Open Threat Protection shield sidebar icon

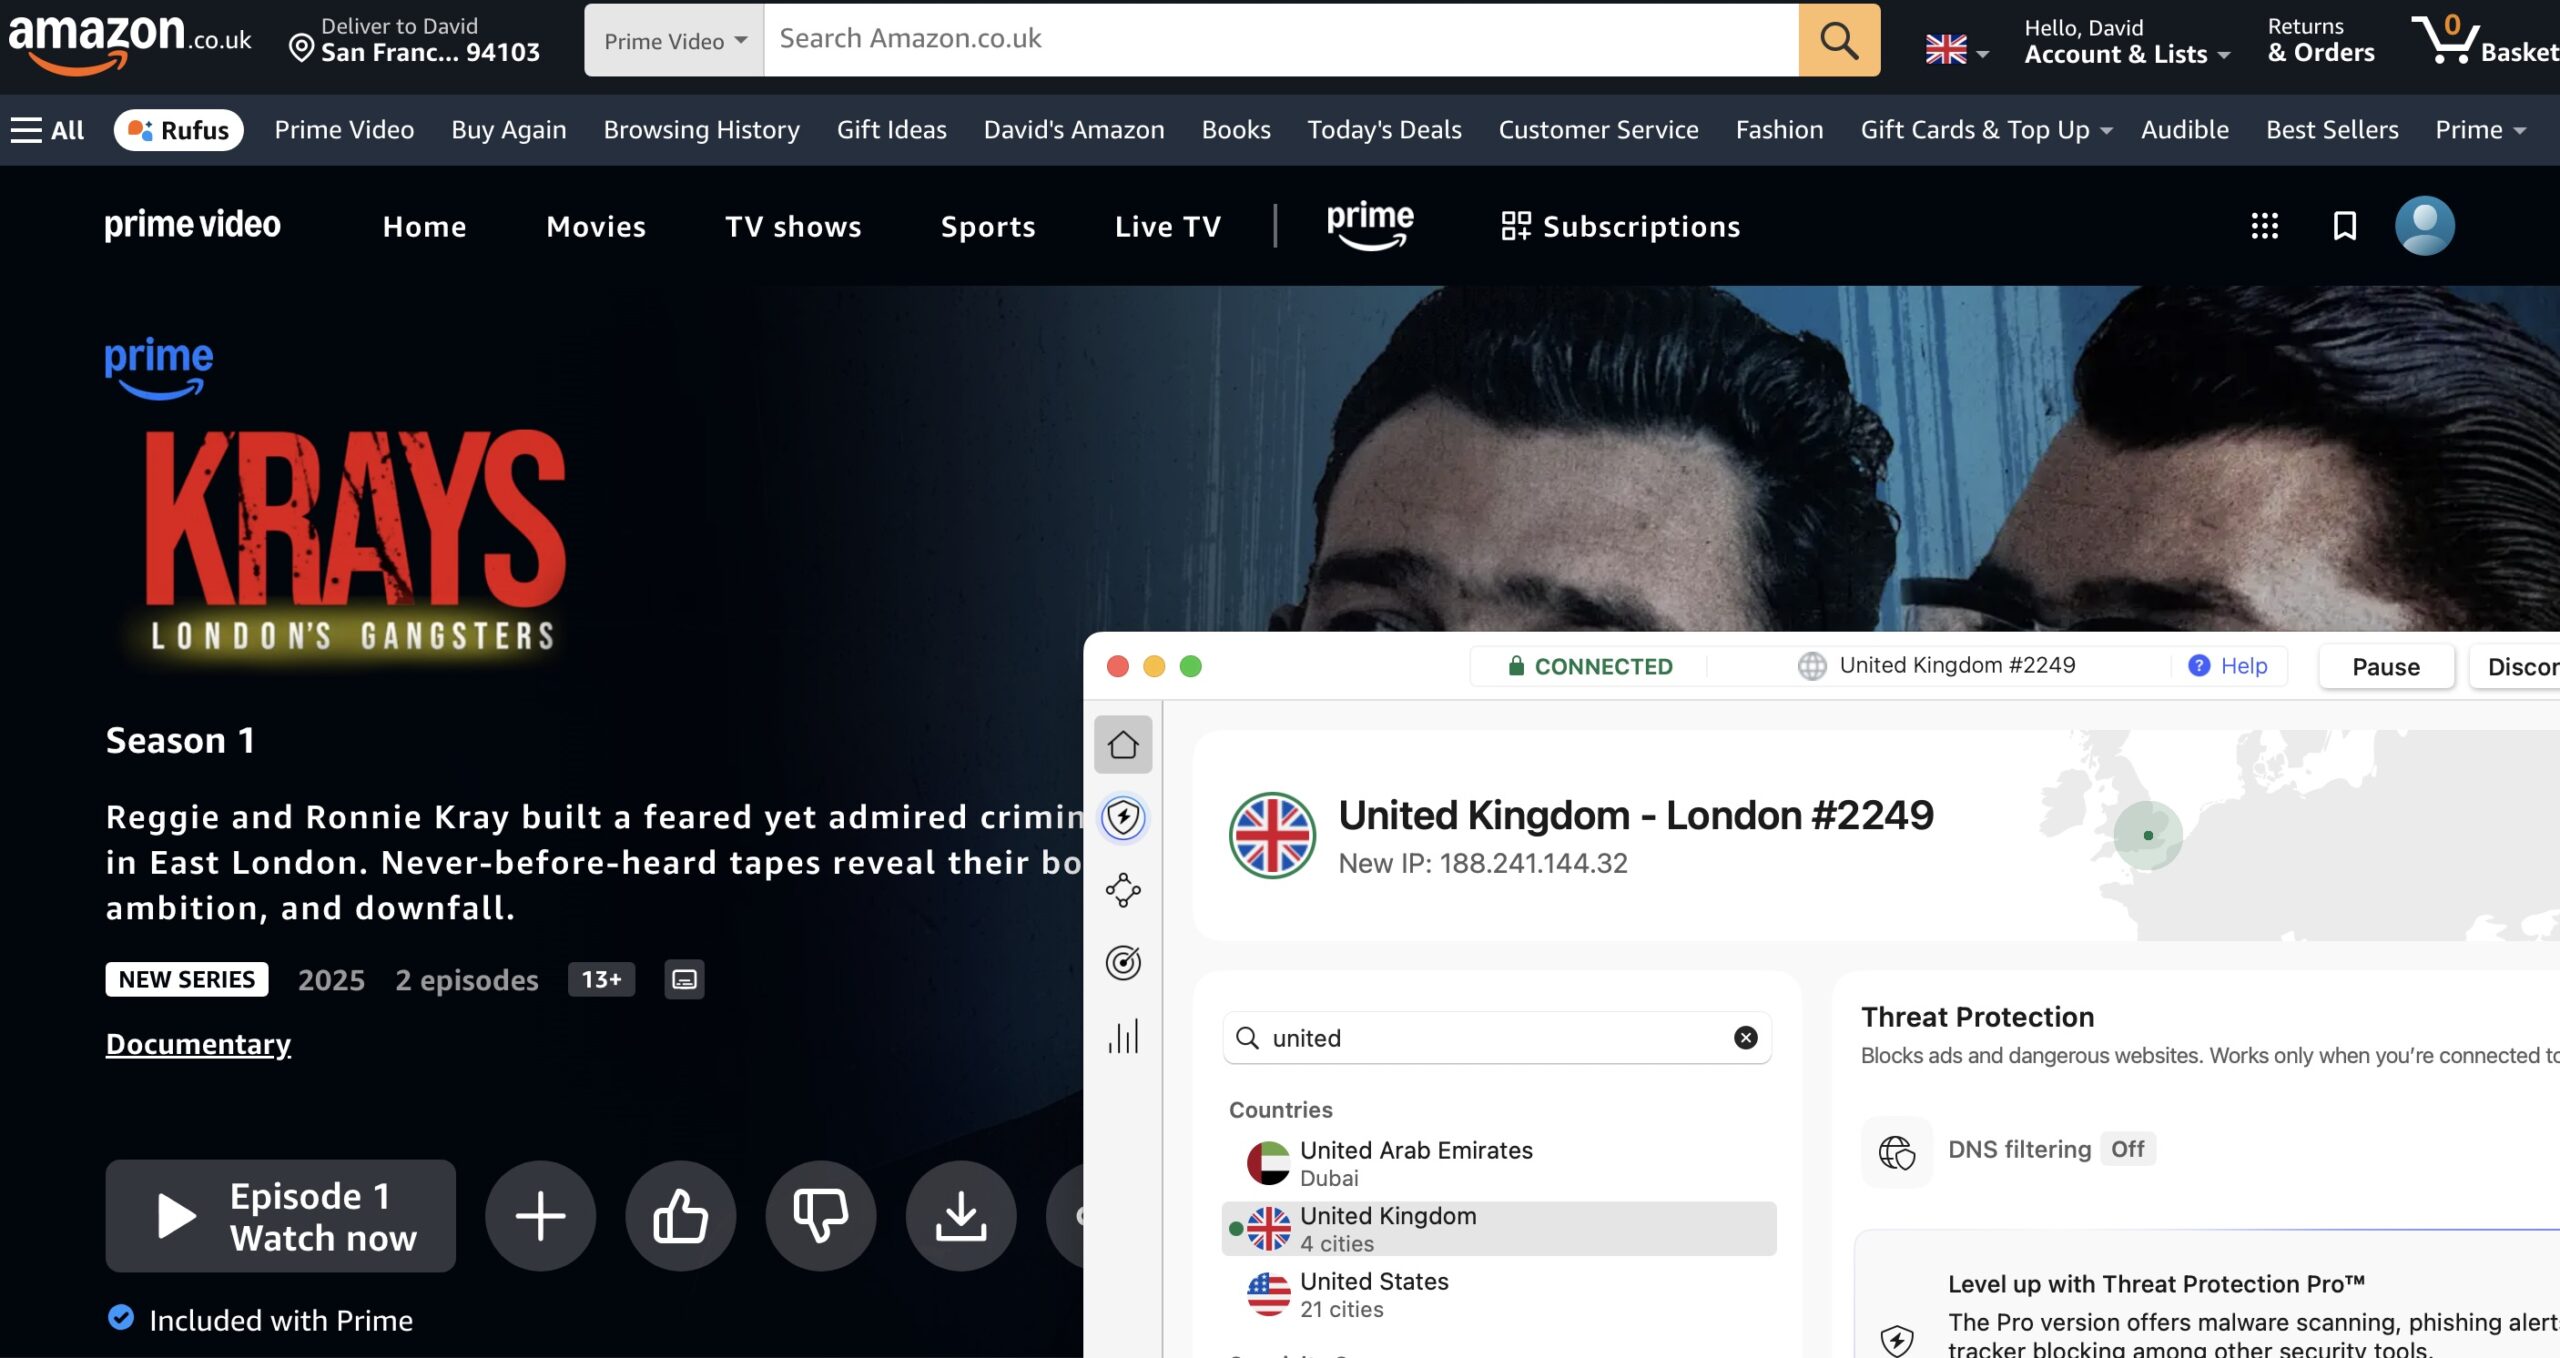click(1123, 818)
